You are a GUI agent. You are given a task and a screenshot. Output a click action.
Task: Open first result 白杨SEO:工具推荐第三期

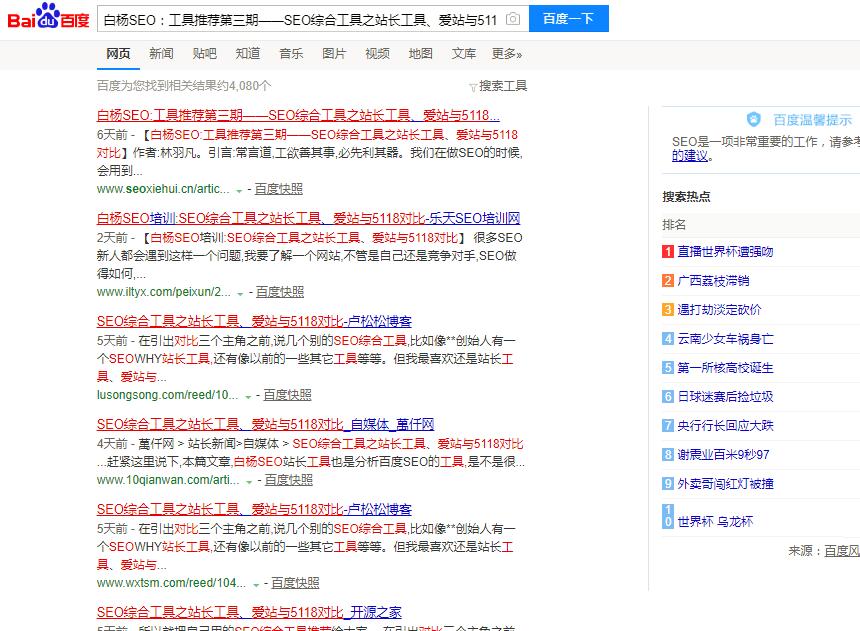pos(298,115)
